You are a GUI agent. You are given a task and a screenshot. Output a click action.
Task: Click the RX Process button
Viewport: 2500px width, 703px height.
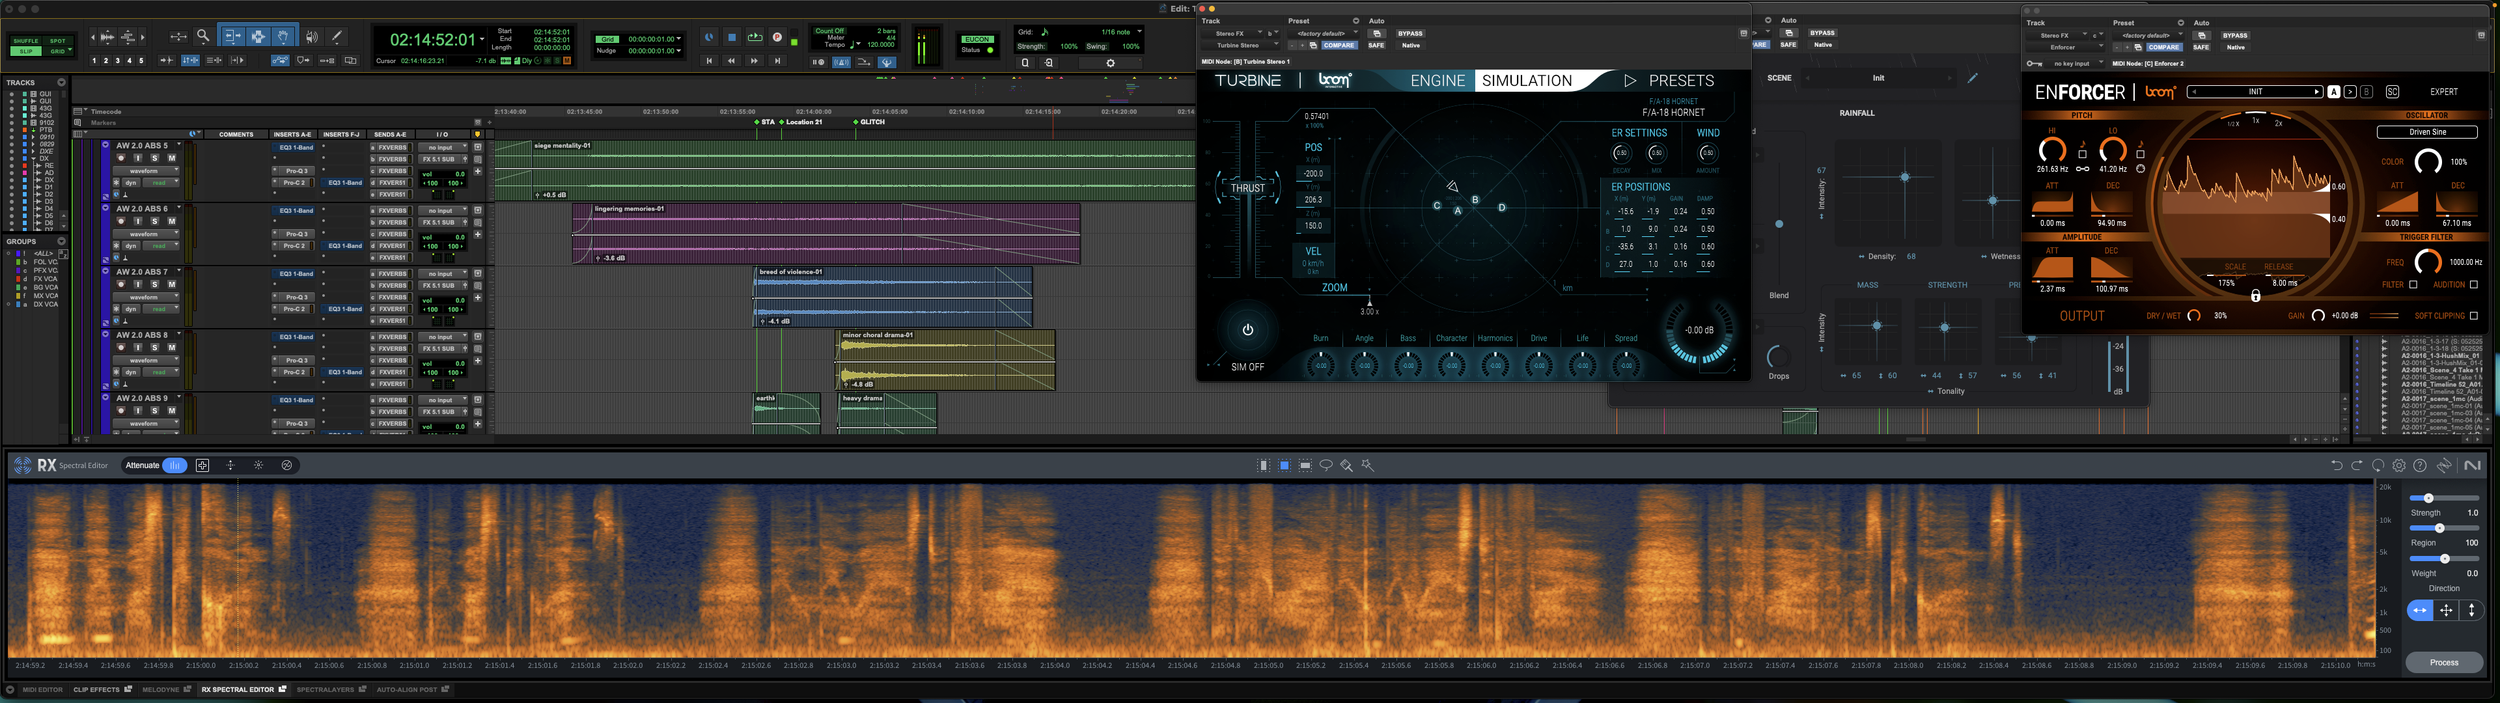pos(2444,662)
